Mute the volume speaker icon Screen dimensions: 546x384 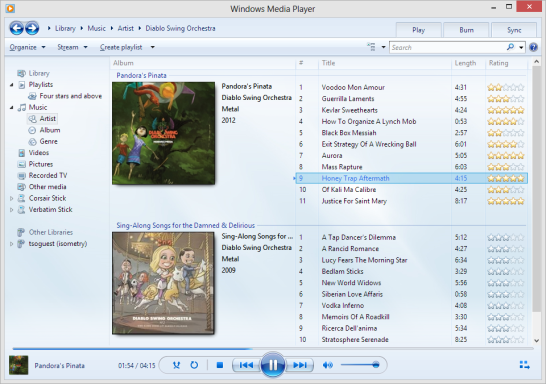(x=328, y=365)
